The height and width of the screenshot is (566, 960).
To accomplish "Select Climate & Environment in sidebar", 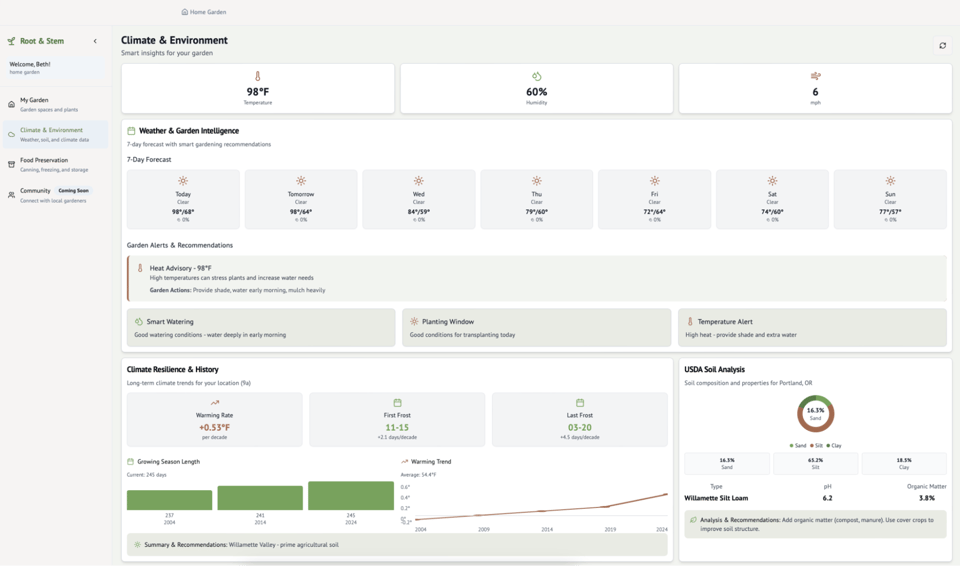I will (x=55, y=134).
